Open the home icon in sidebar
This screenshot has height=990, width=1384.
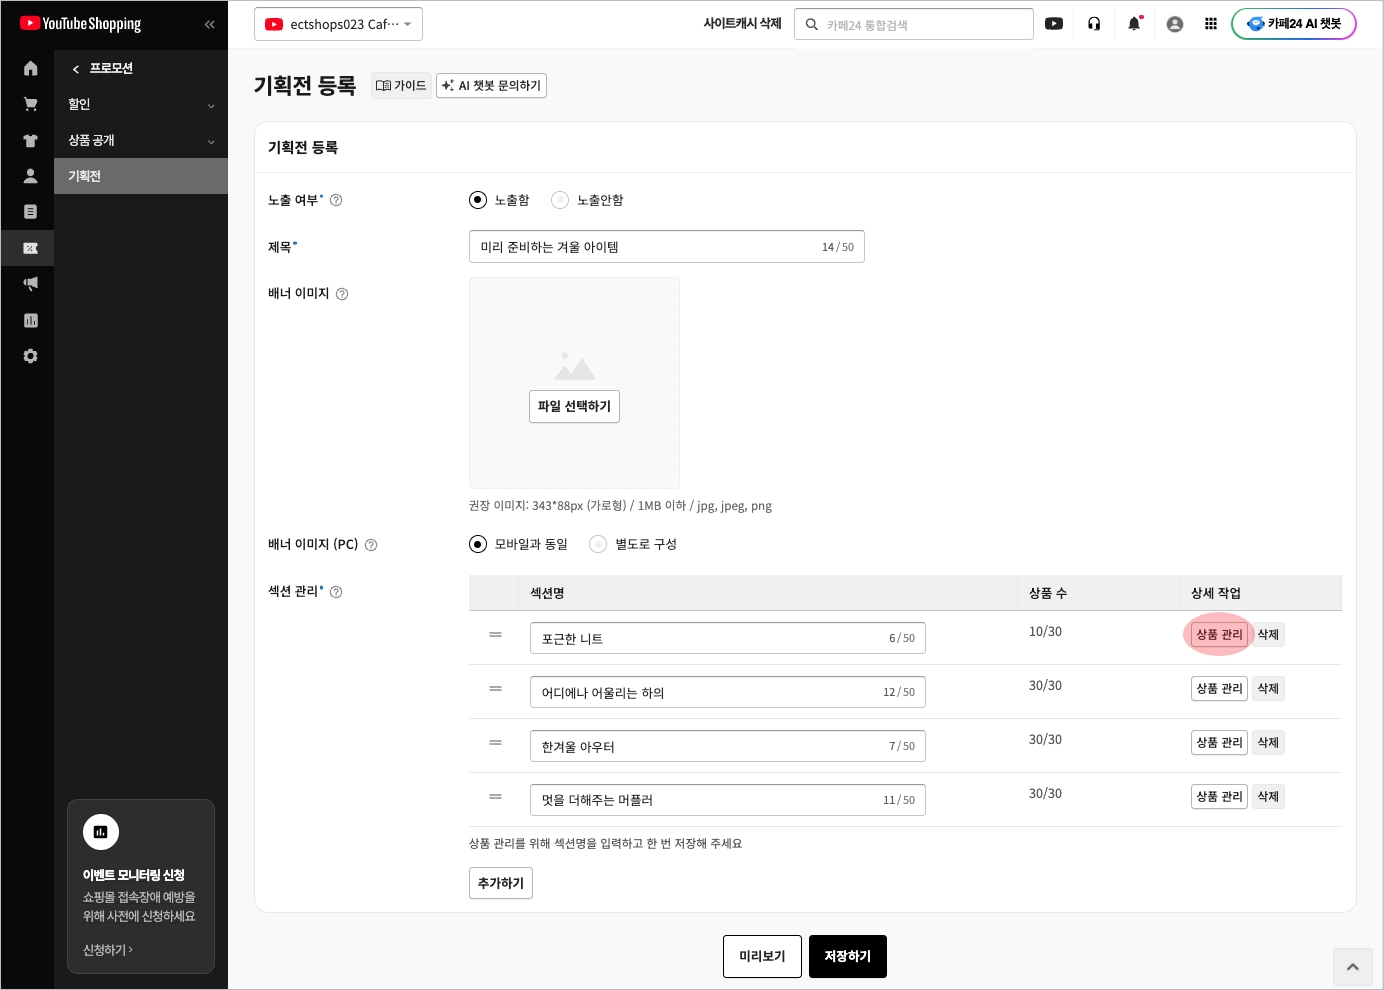[30, 68]
